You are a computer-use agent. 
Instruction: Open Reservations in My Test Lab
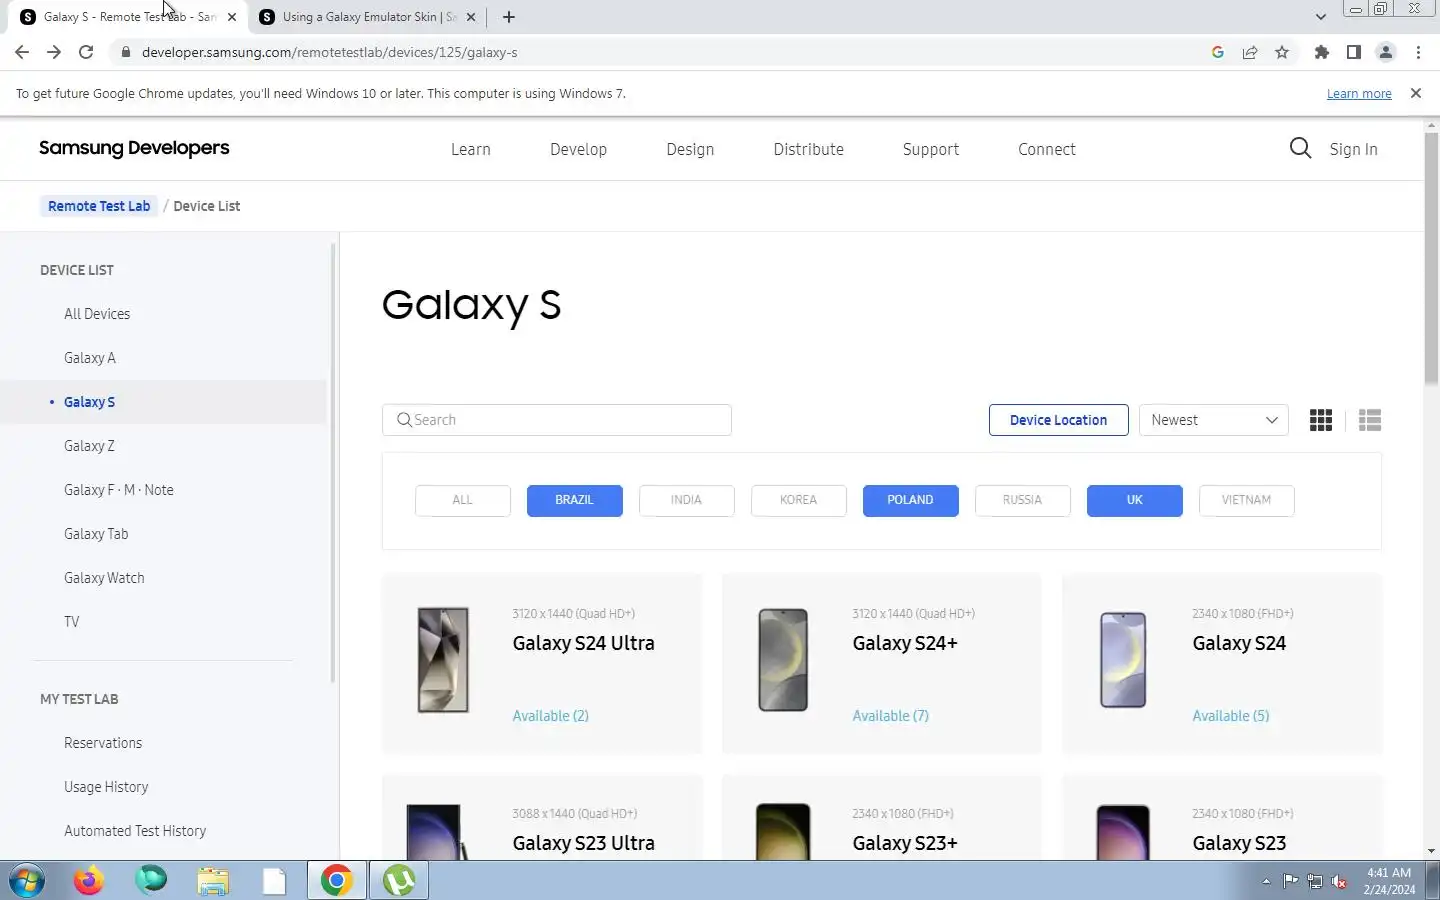103,743
